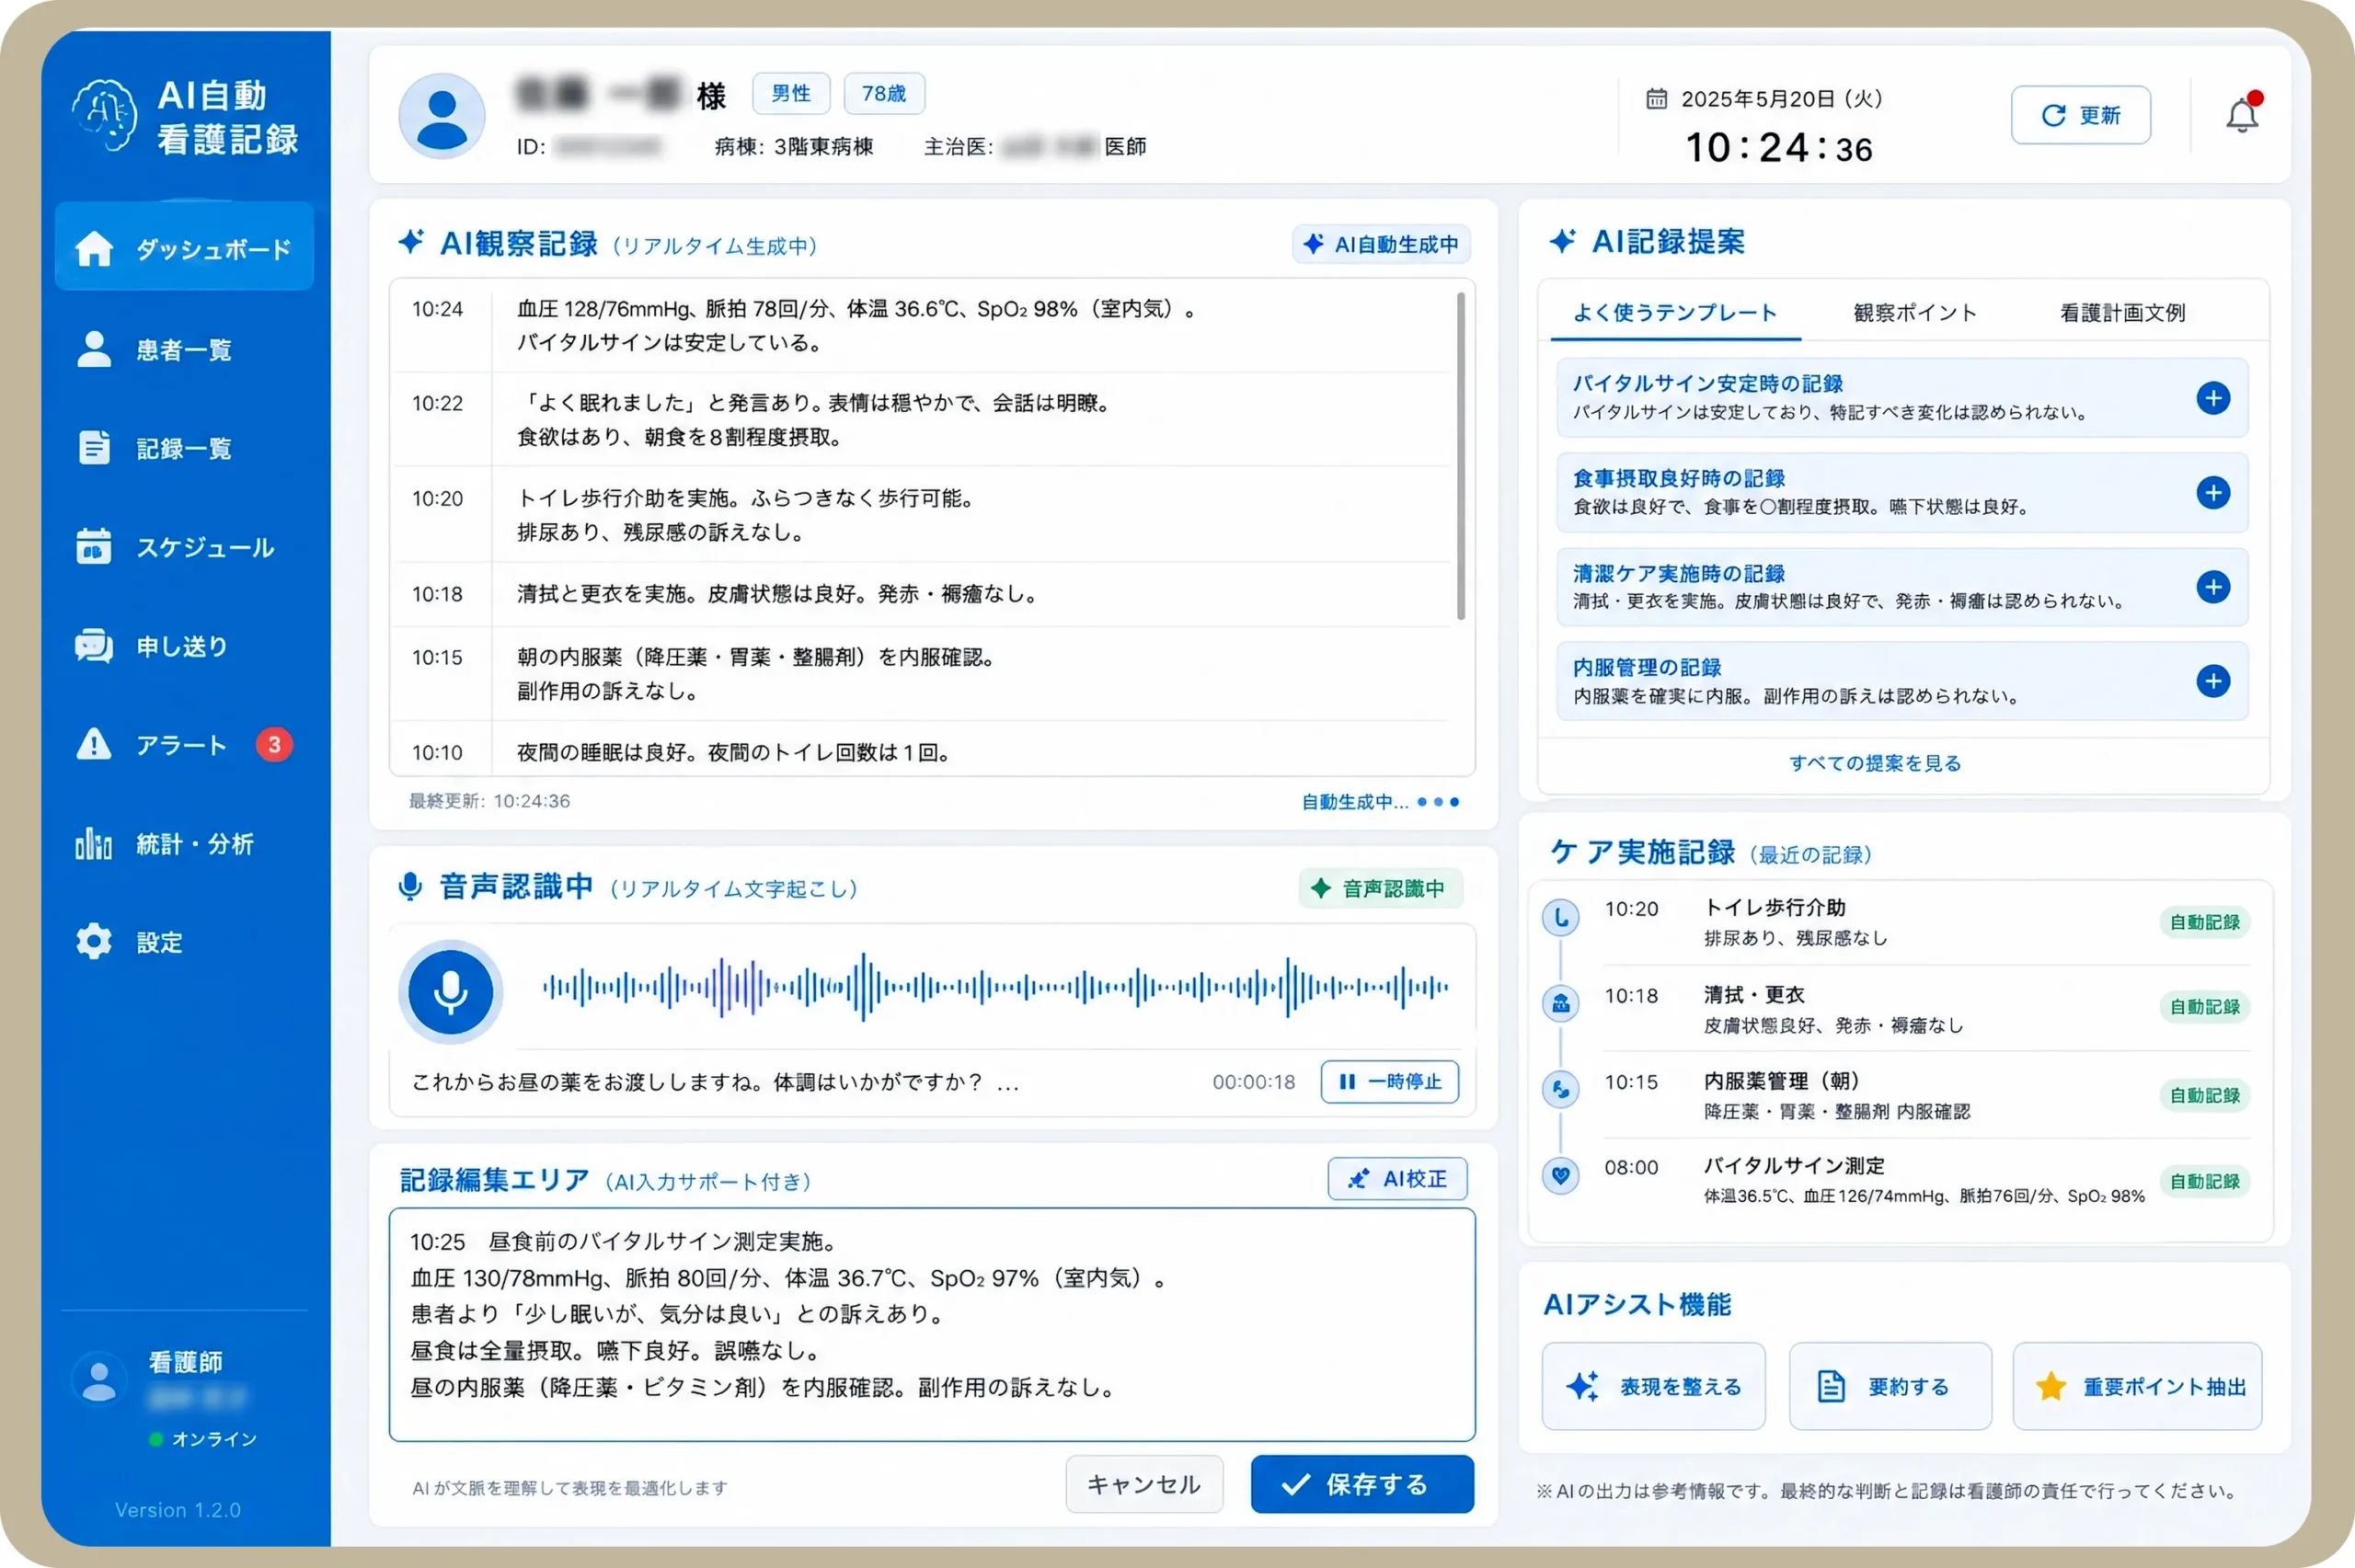
Task: Open 設定 gear menu
Action: 129,942
